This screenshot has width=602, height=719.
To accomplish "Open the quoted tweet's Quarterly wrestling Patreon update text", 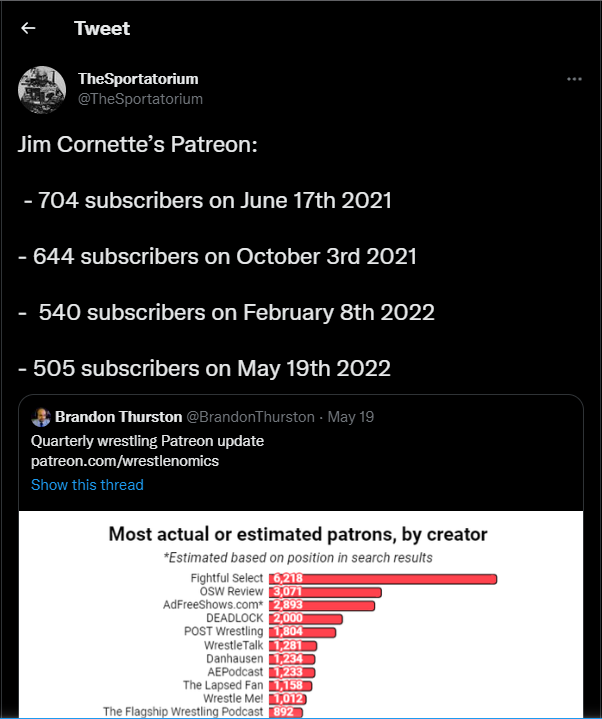I will [x=147, y=441].
